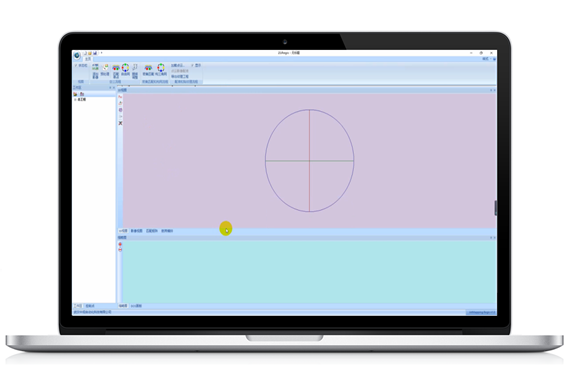This screenshot has height=392, width=569.
Task: Close the purple 3D view panel
Action: (x=494, y=90)
